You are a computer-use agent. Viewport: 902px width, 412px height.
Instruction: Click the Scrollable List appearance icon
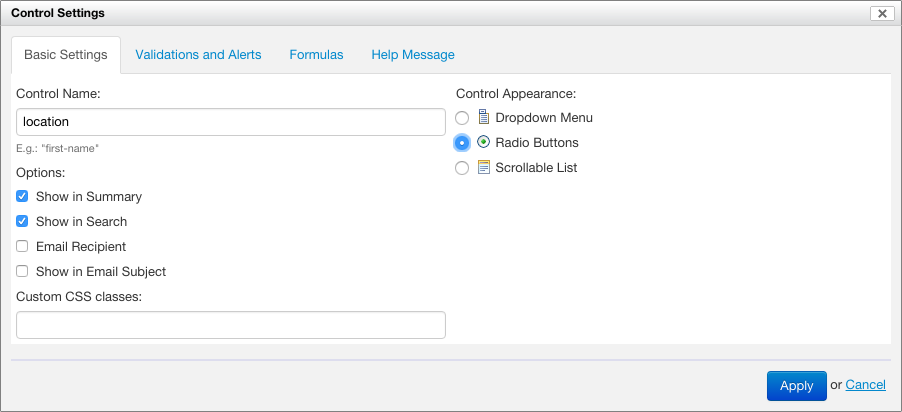(484, 167)
